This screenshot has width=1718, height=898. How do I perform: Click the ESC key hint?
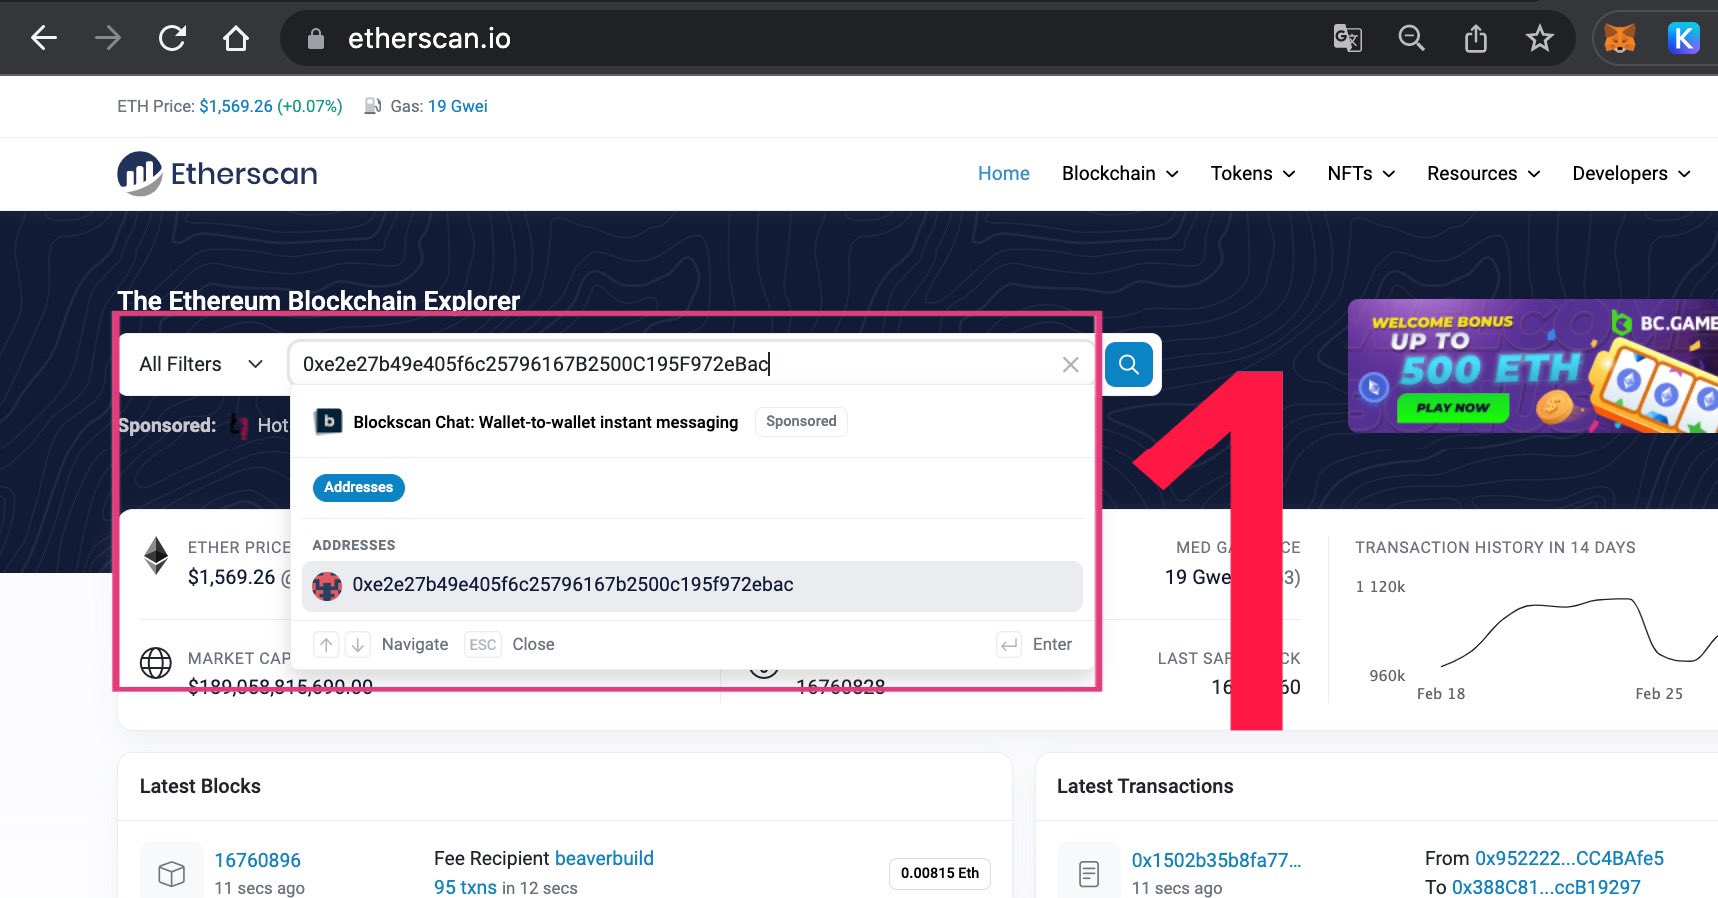[482, 645]
